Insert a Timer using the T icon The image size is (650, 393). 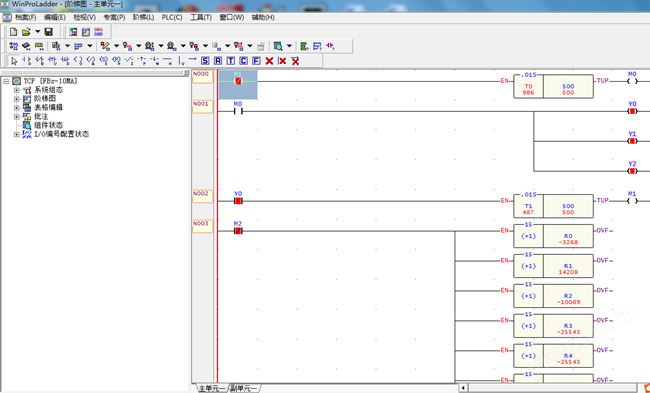tap(230, 61)
